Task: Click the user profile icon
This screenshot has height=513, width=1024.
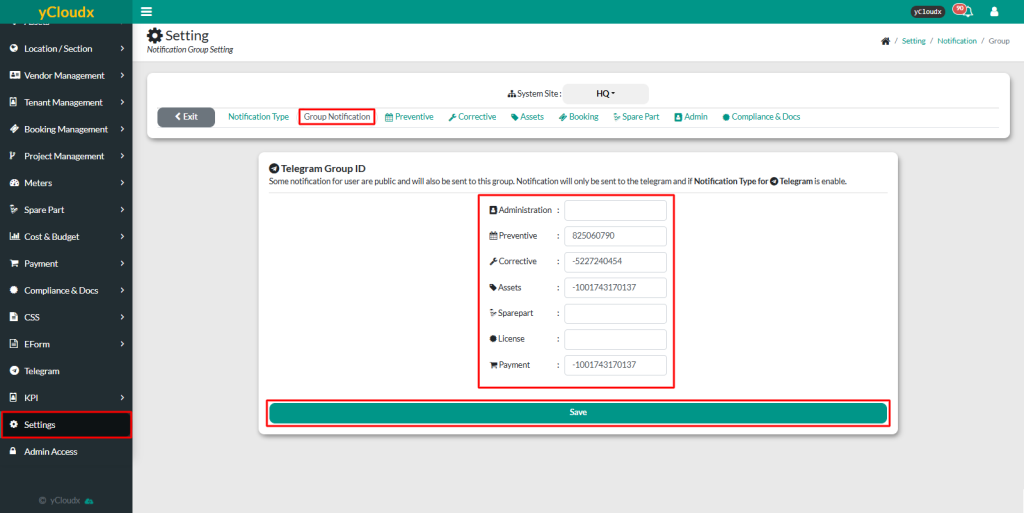Action: [994, 12]
